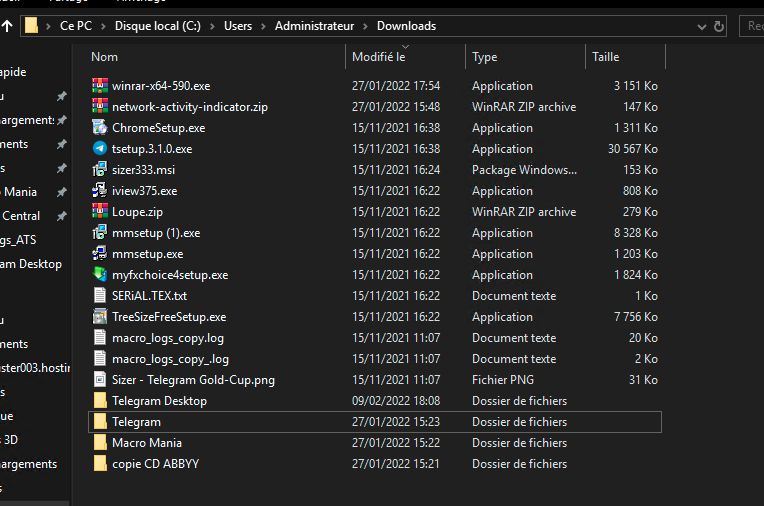Viewport: 764px width, 506px height.
Task: Refresh the Downloads folder view
Action: (x=719, y=26)
